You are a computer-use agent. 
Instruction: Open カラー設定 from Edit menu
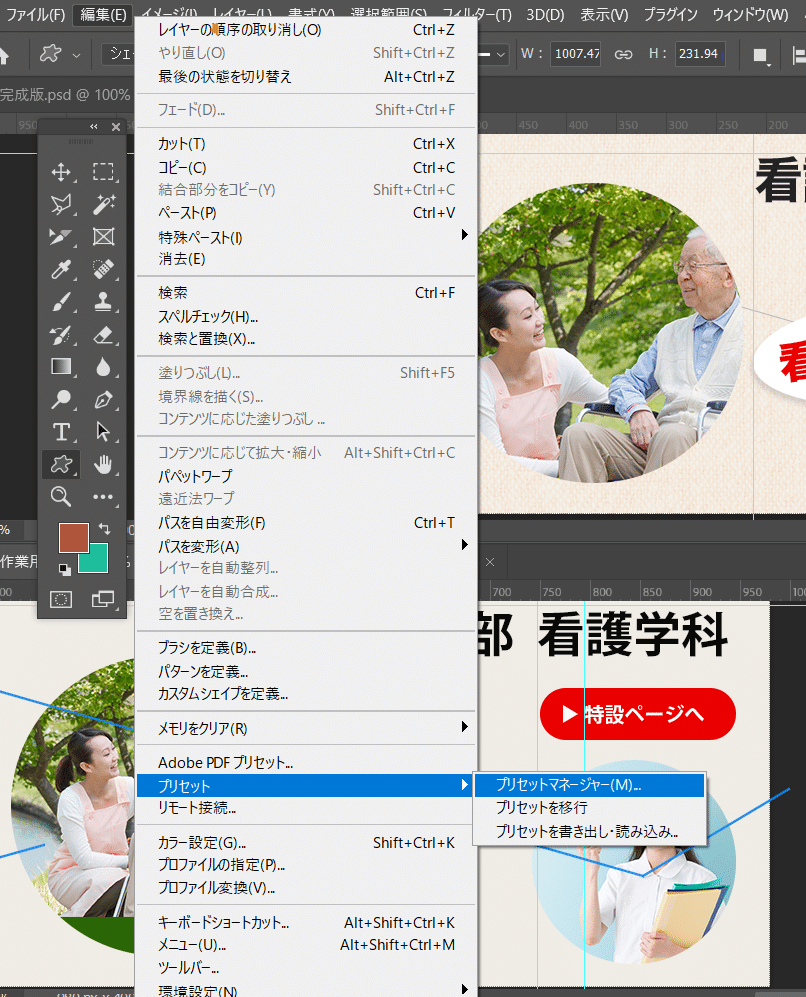click(306, 843)
